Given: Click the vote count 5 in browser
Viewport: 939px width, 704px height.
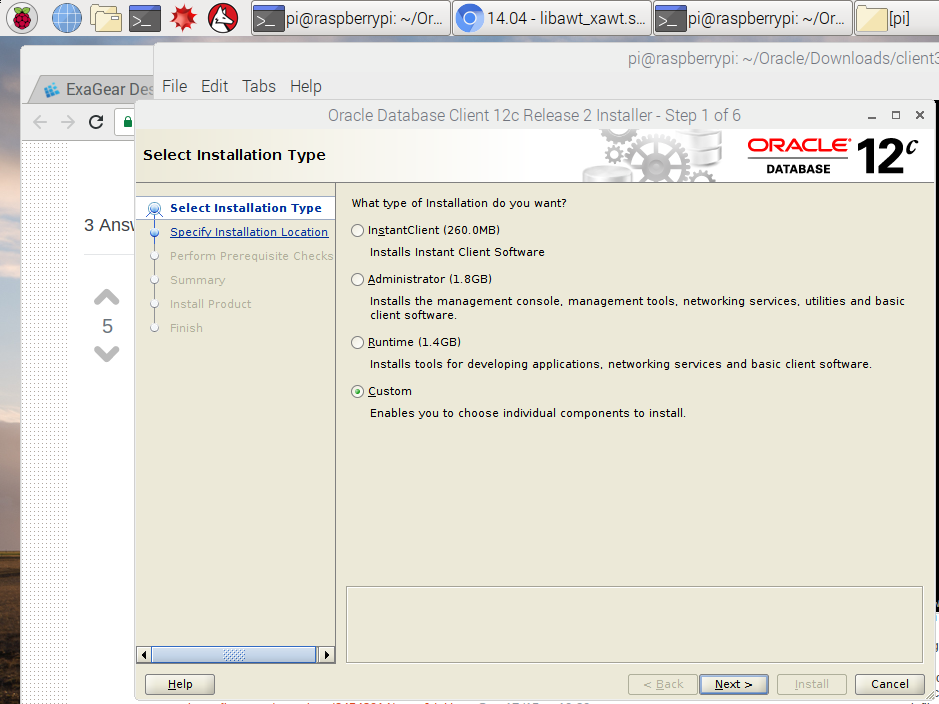Looking at the screenshot, I should point(107,326).
